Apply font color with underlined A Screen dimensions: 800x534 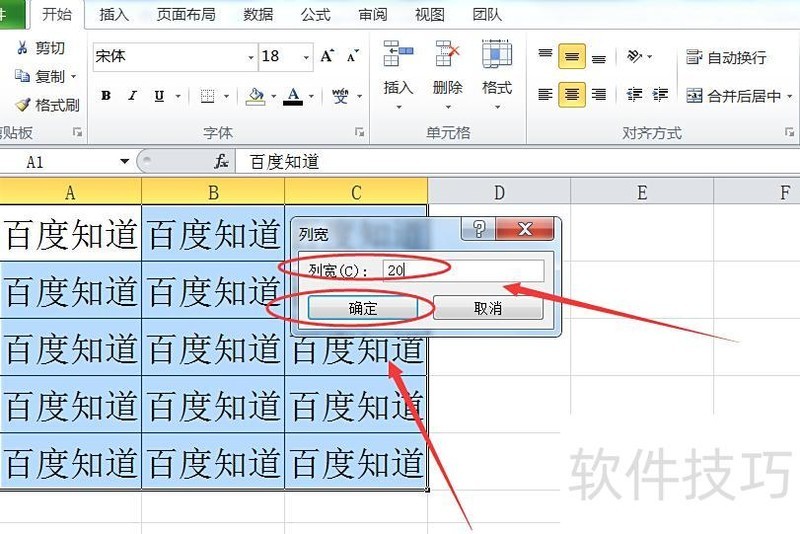[293, 95]
